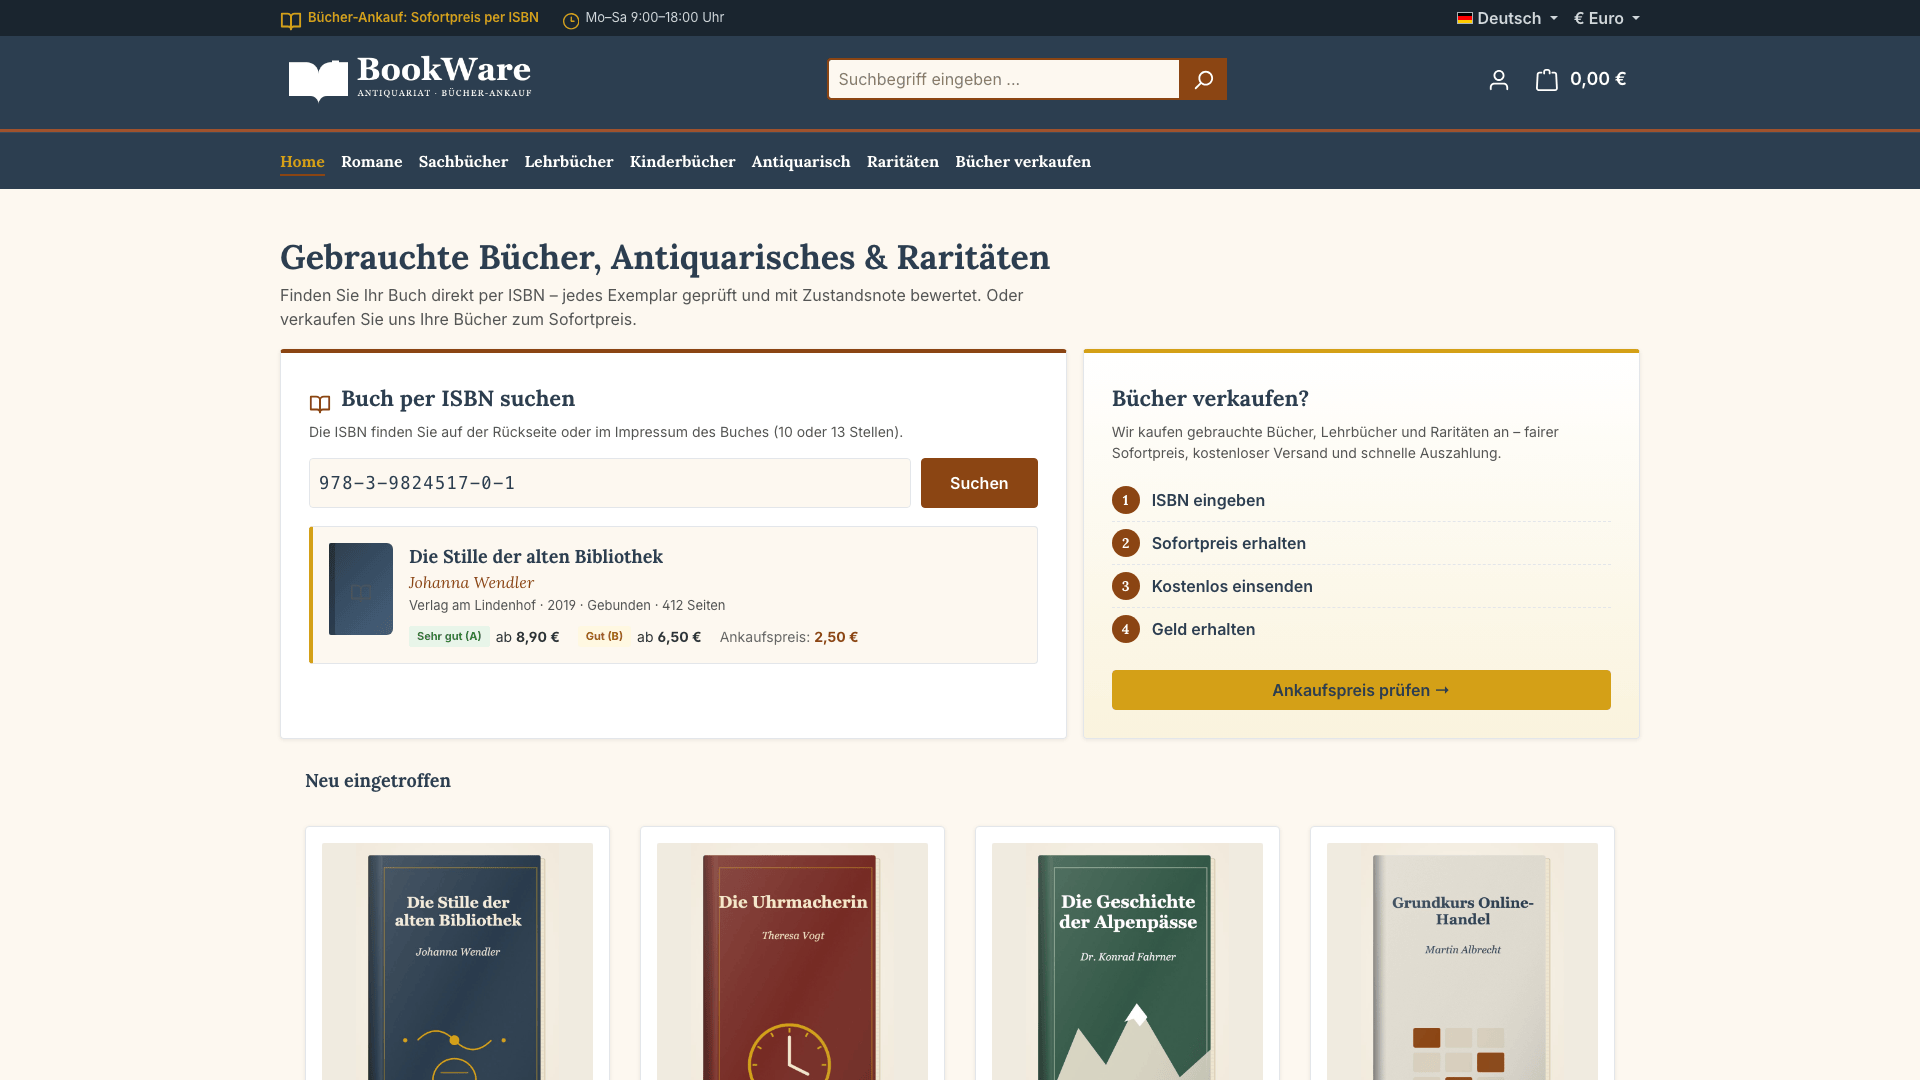1920x1080 pixels.
Task: Open Die Uhrmacherin book cover
Action: 792,961
